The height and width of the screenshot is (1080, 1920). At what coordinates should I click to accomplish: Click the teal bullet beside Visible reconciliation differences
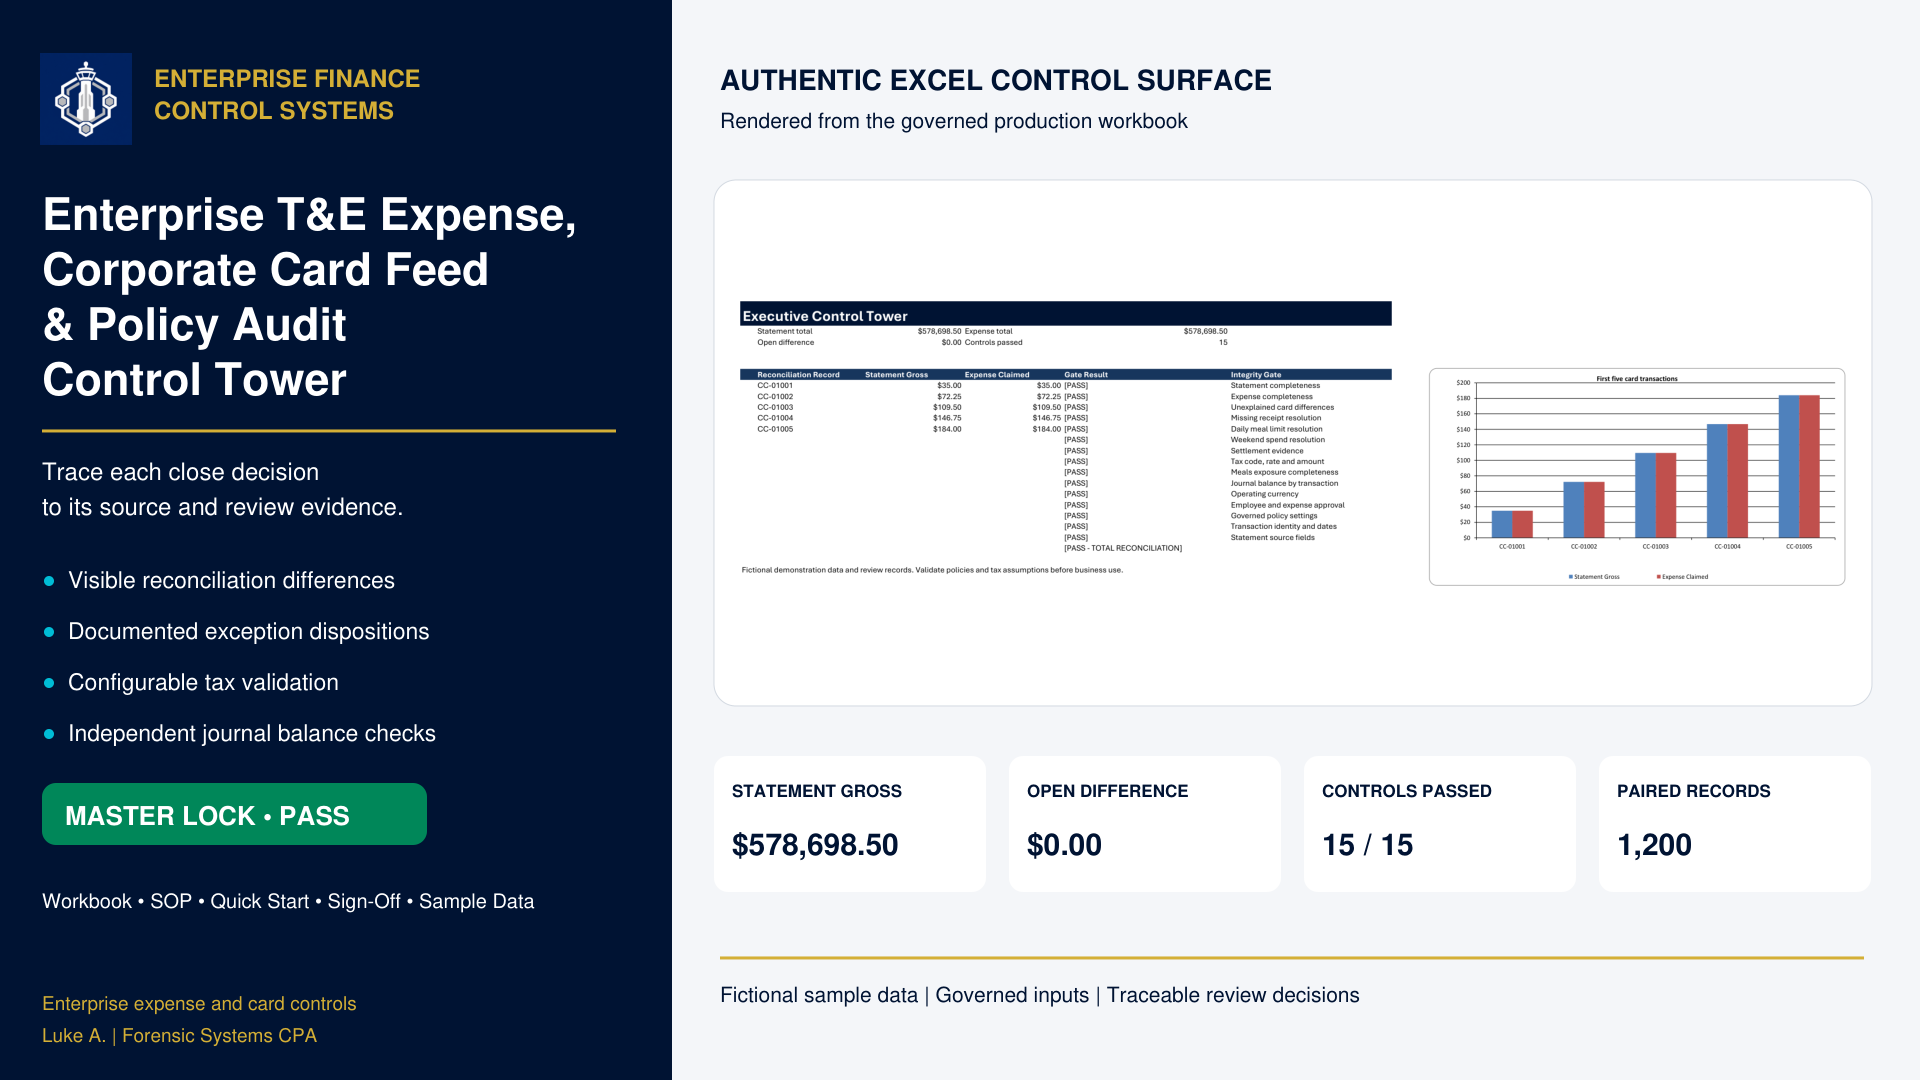[49, 581]
